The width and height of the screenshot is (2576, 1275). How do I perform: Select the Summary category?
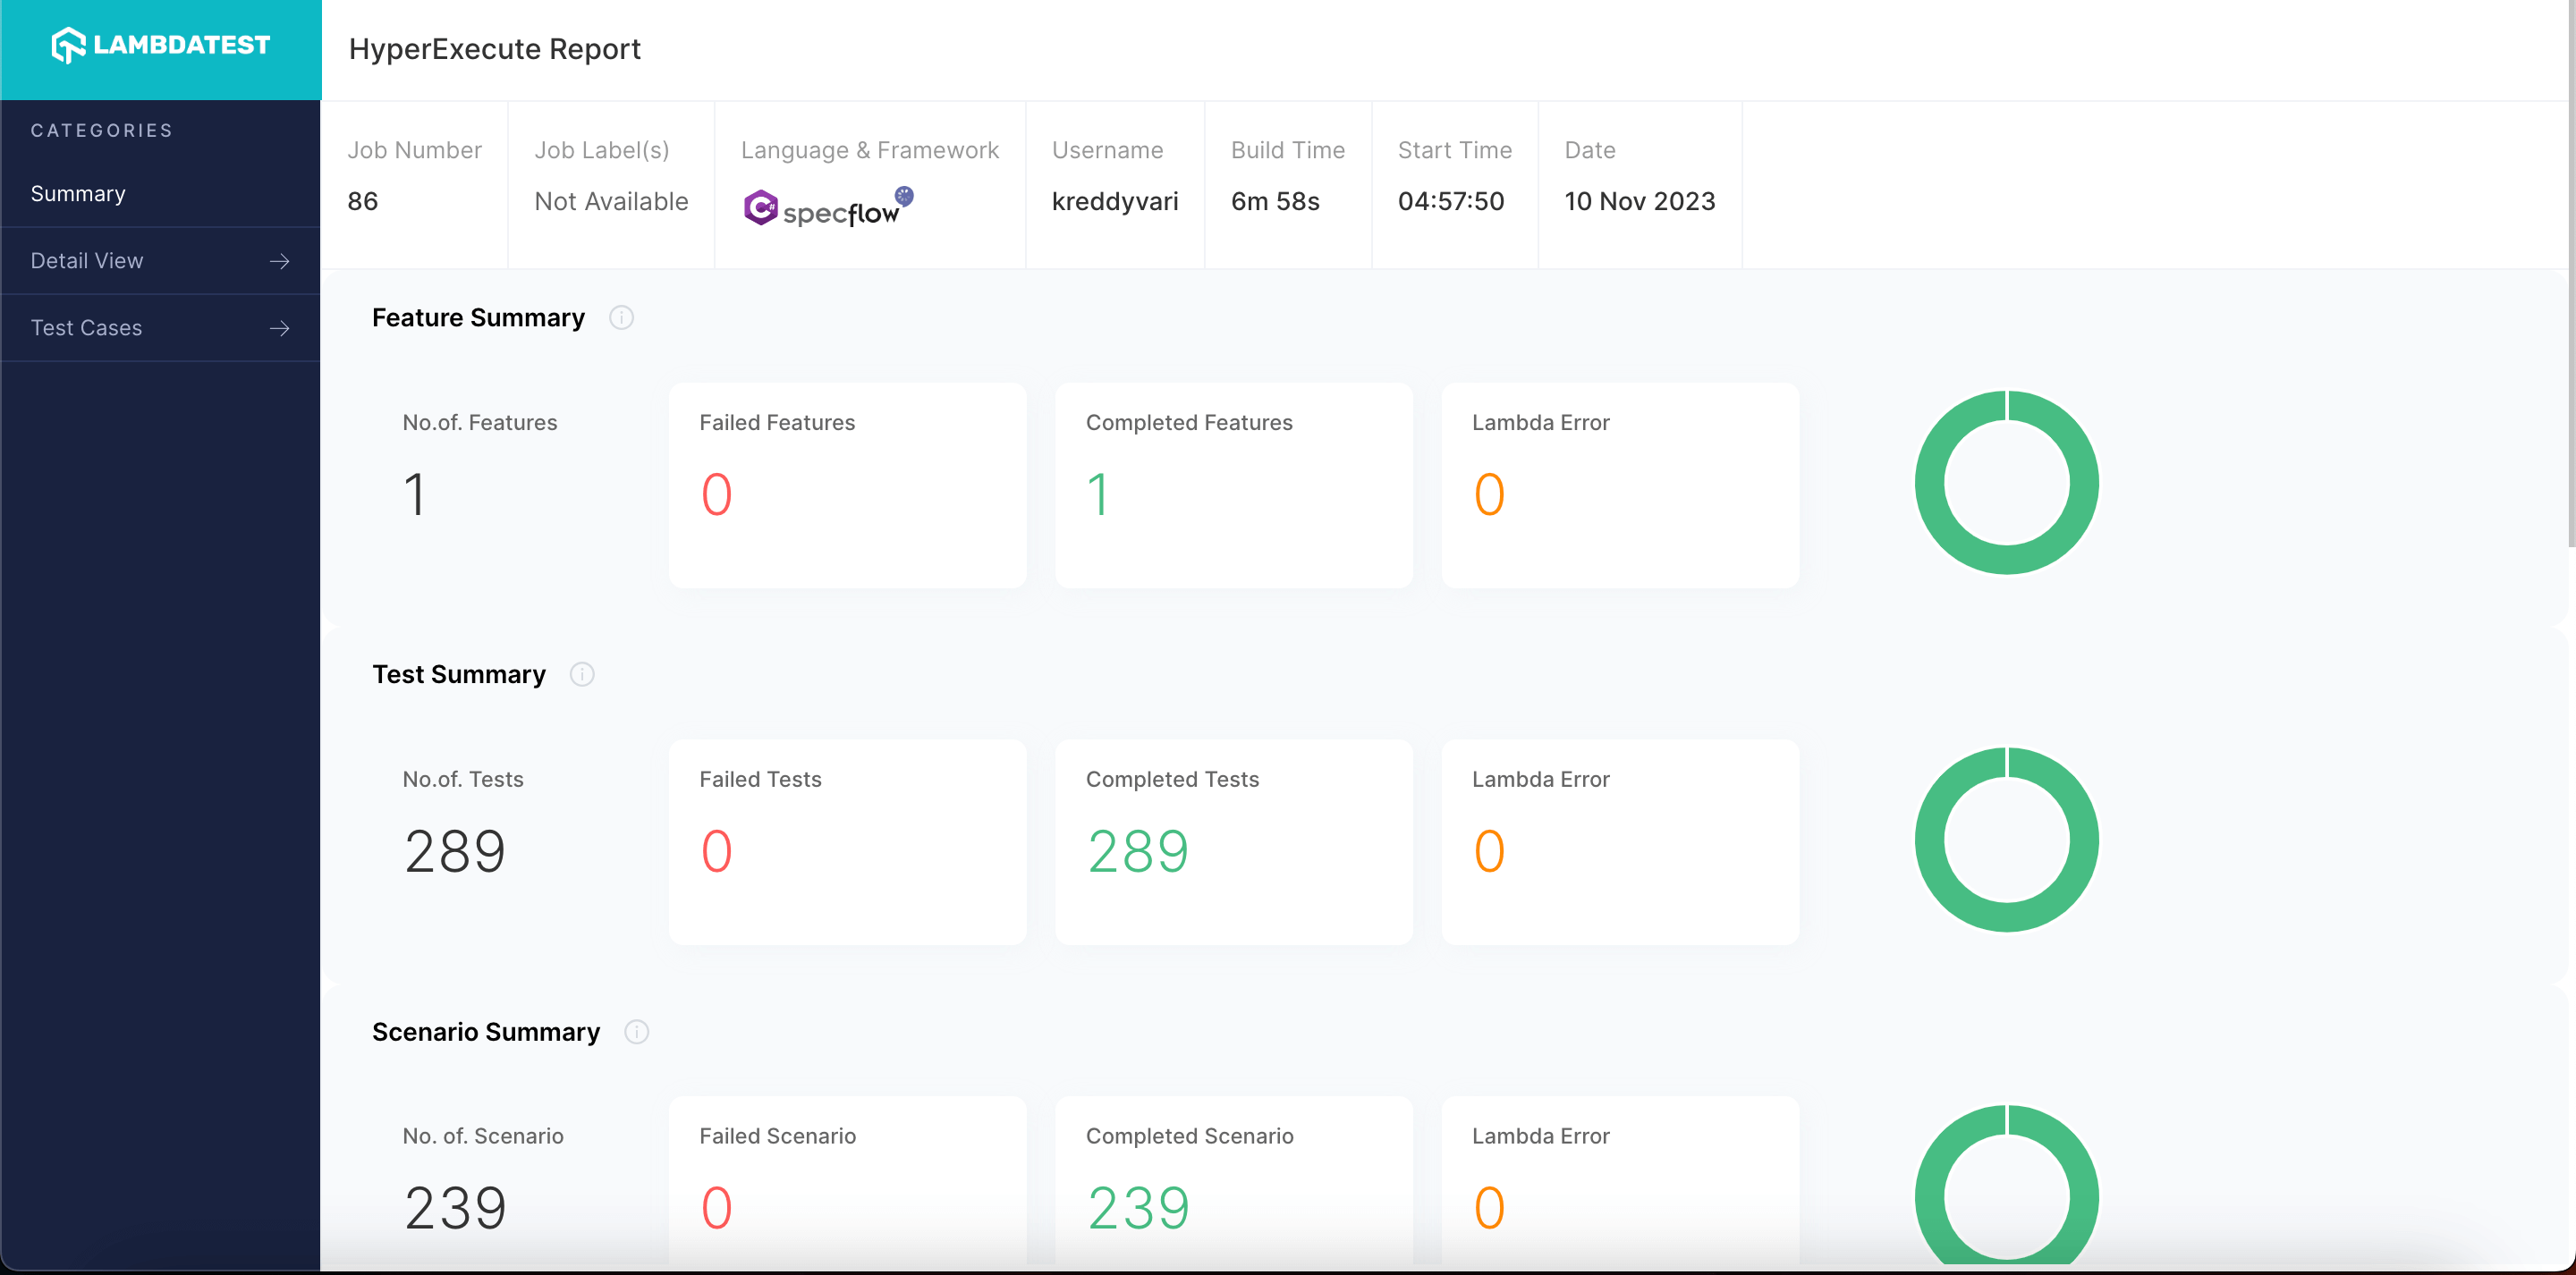[78, 194]
